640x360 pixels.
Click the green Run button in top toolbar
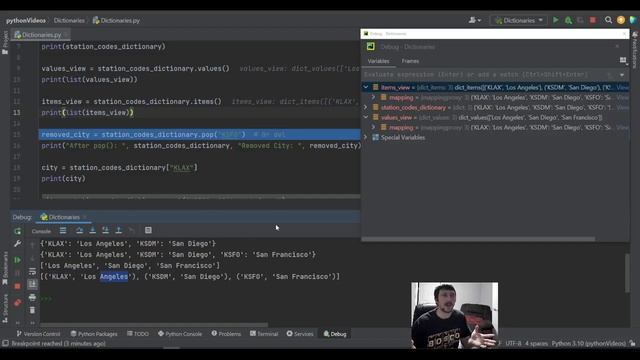[556, 20]
